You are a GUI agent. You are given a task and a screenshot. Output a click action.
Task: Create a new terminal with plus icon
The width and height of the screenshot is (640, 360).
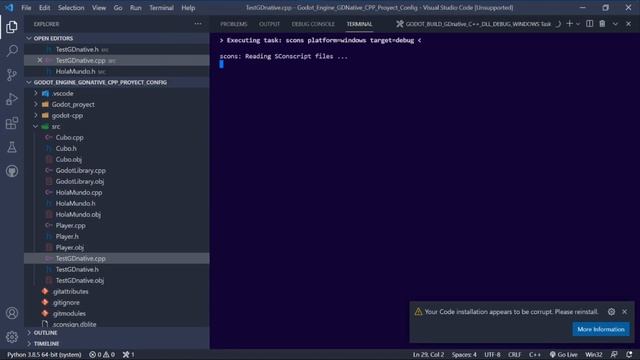pyautogui.click(x=569, y=24)
